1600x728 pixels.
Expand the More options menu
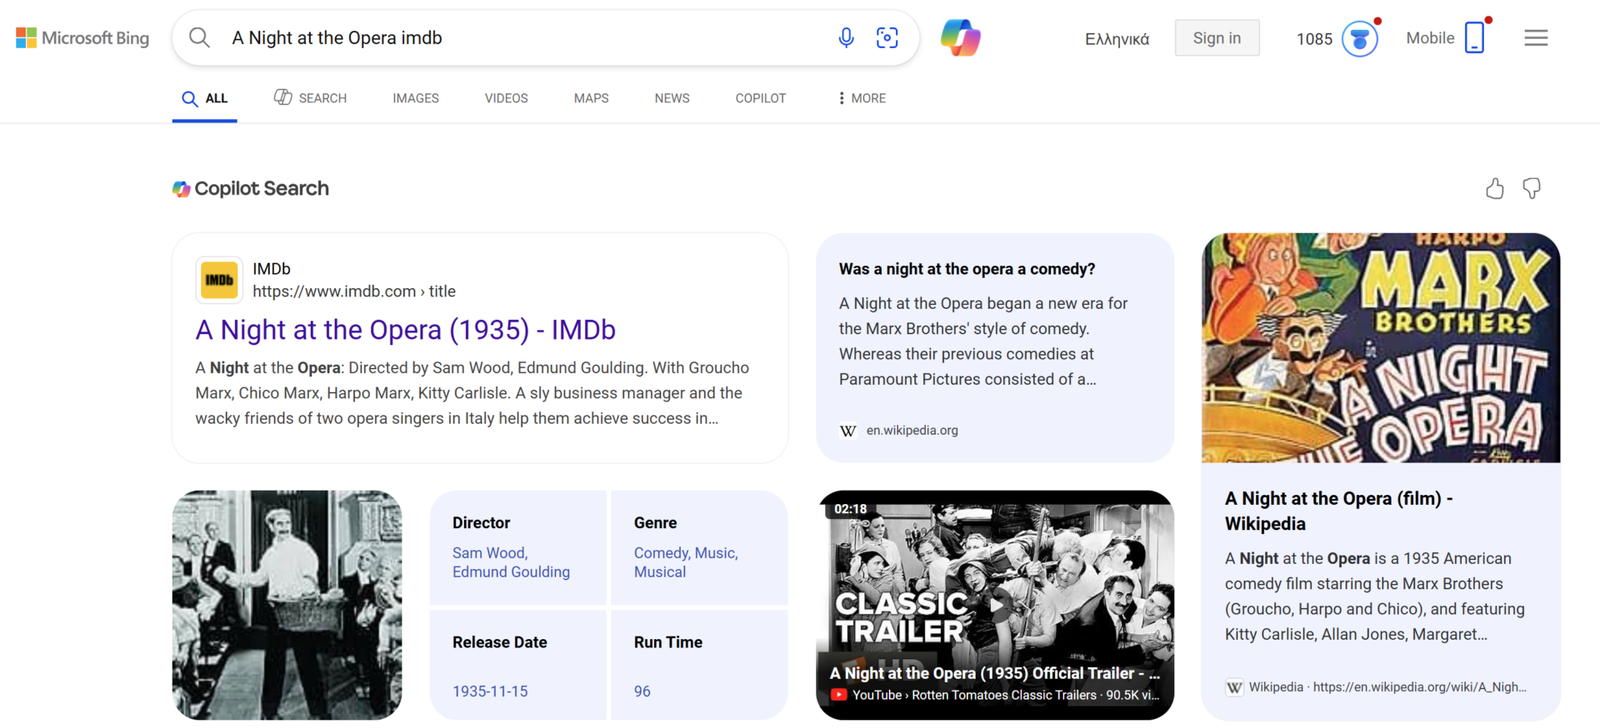point(861,98)
